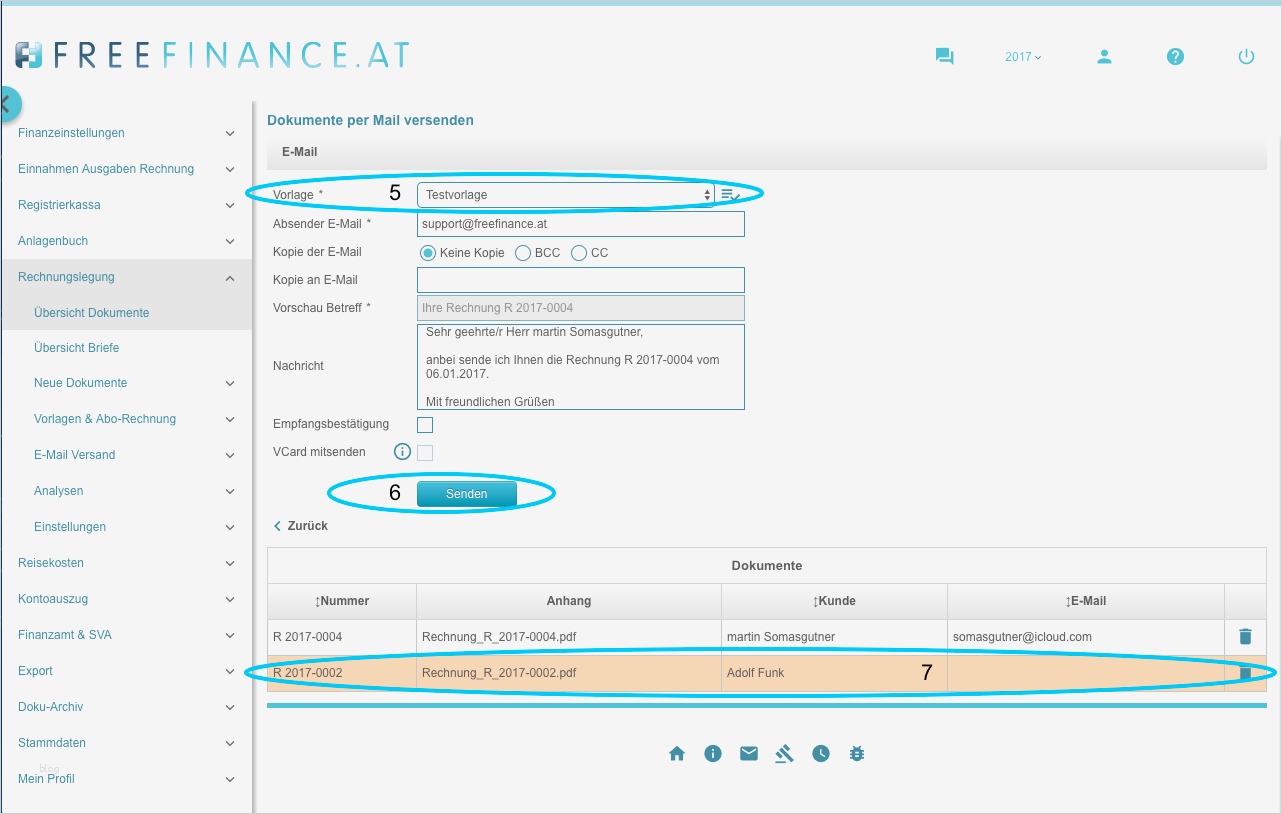Click the logout power icon

tap(1246, 57)
